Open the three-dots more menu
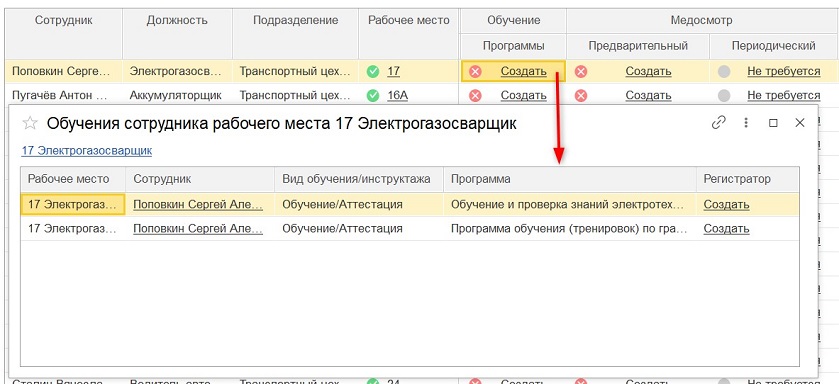 click(x=746, y=123)
